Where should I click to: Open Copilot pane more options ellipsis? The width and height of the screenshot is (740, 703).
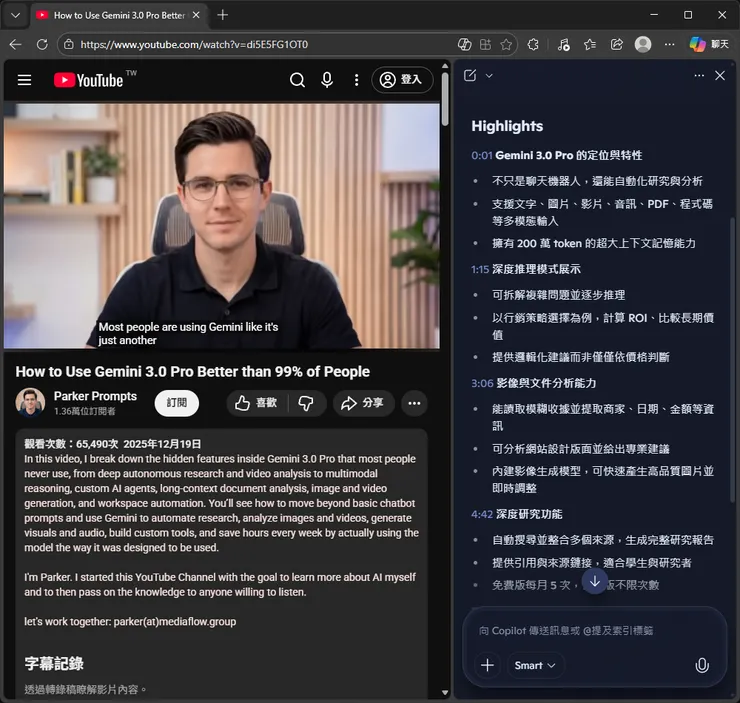699,75
